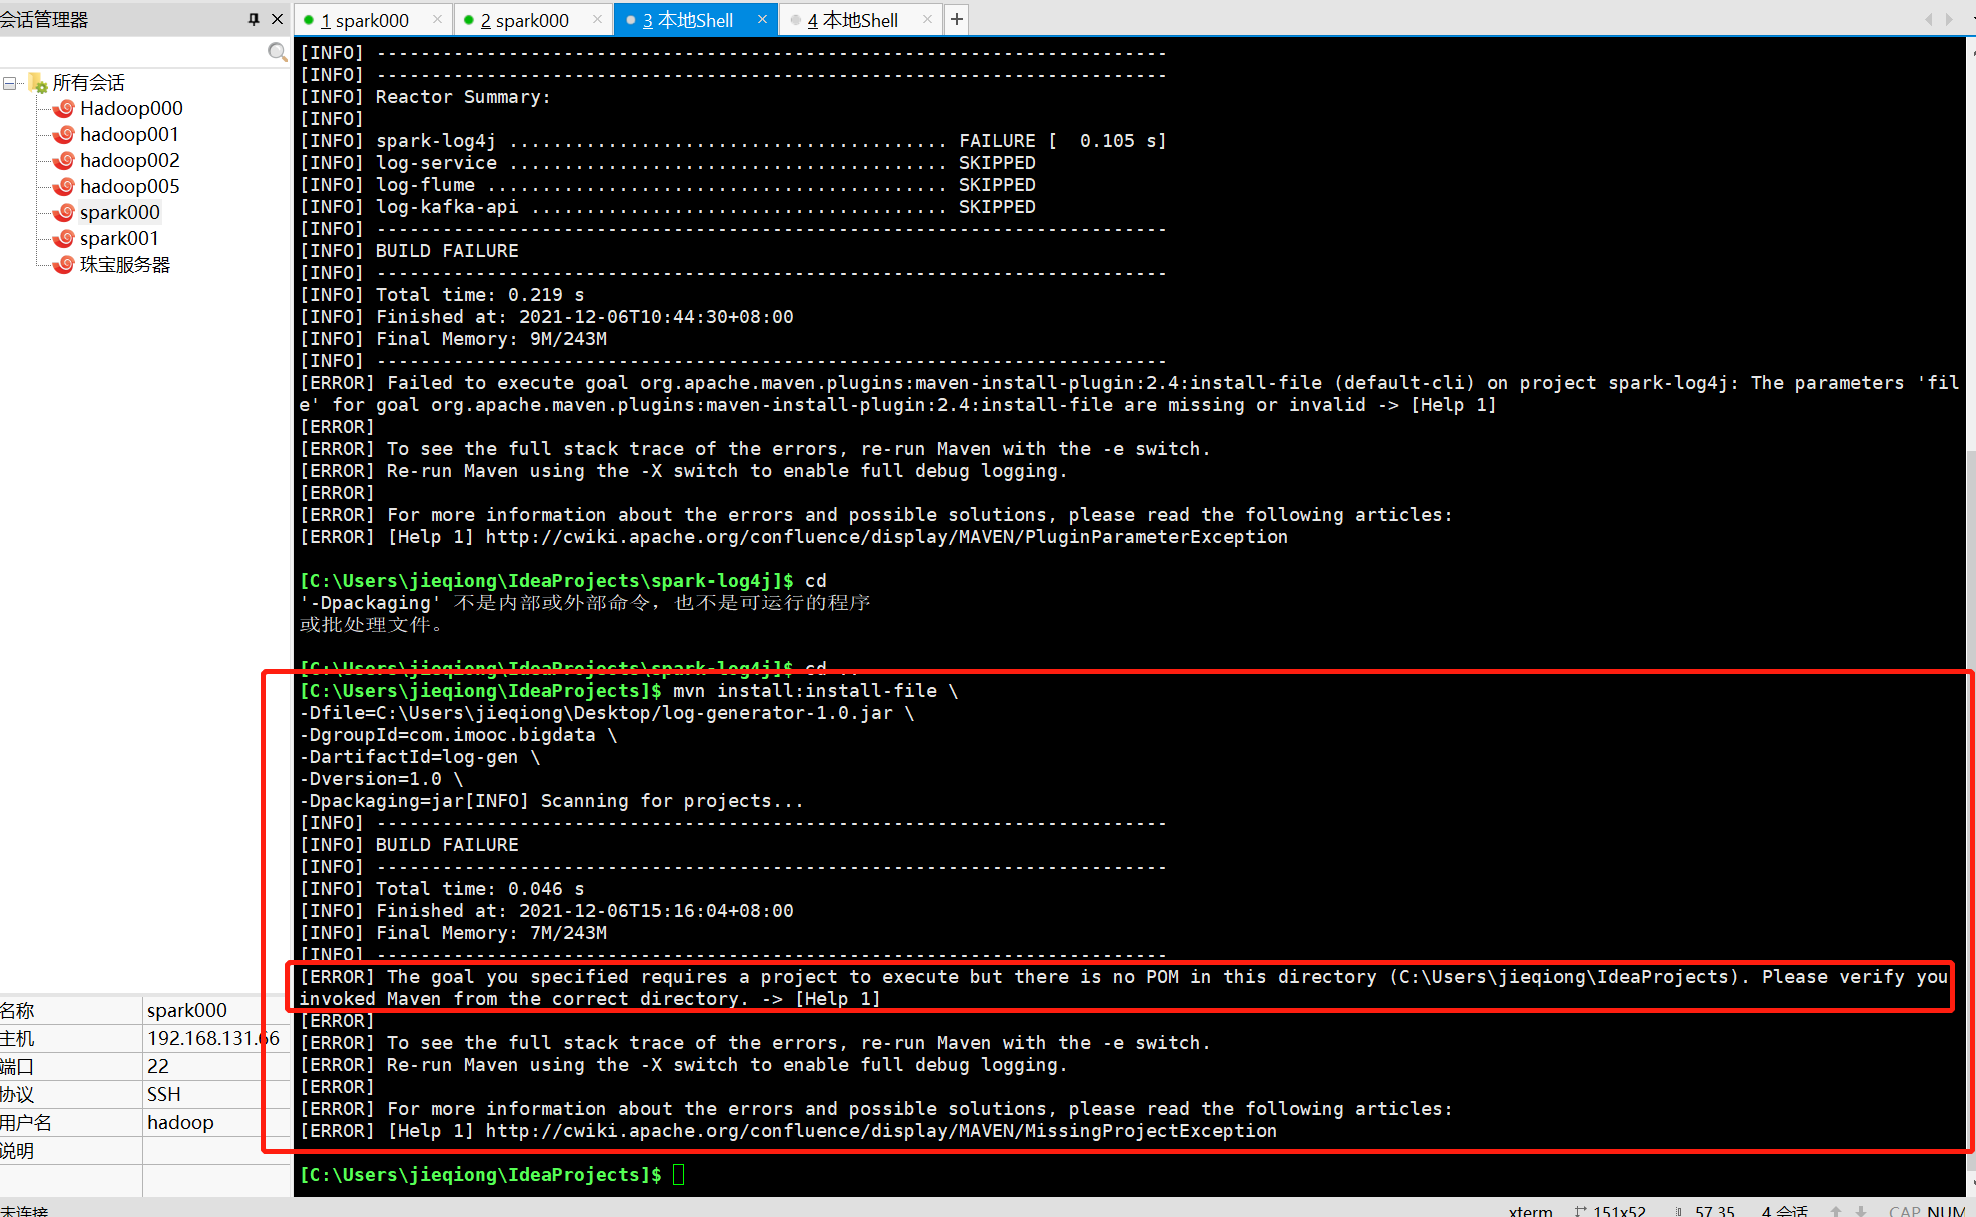This screenshot has width=1976, height=1217.
Task: Close the second spark000 tab
Action: [x=597, y=19]
